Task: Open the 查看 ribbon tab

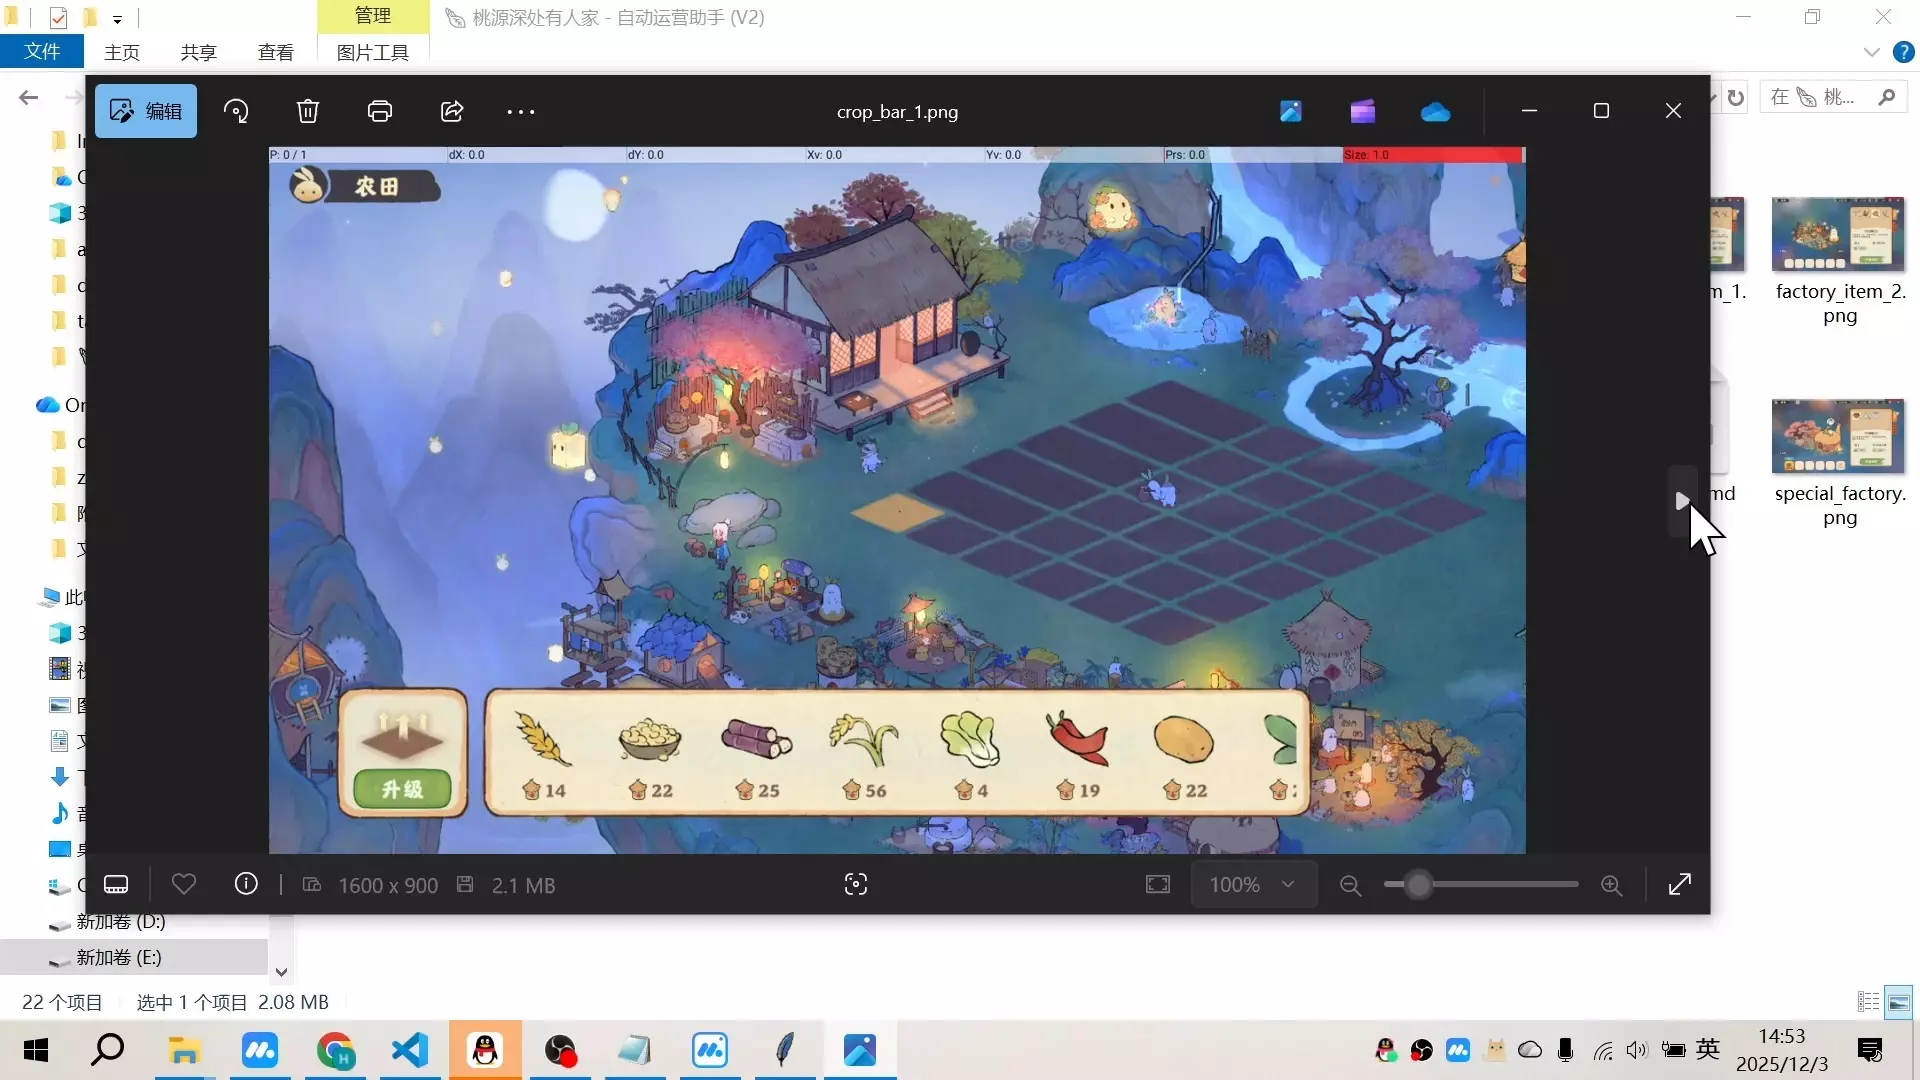Action: [x=276, y=52]
